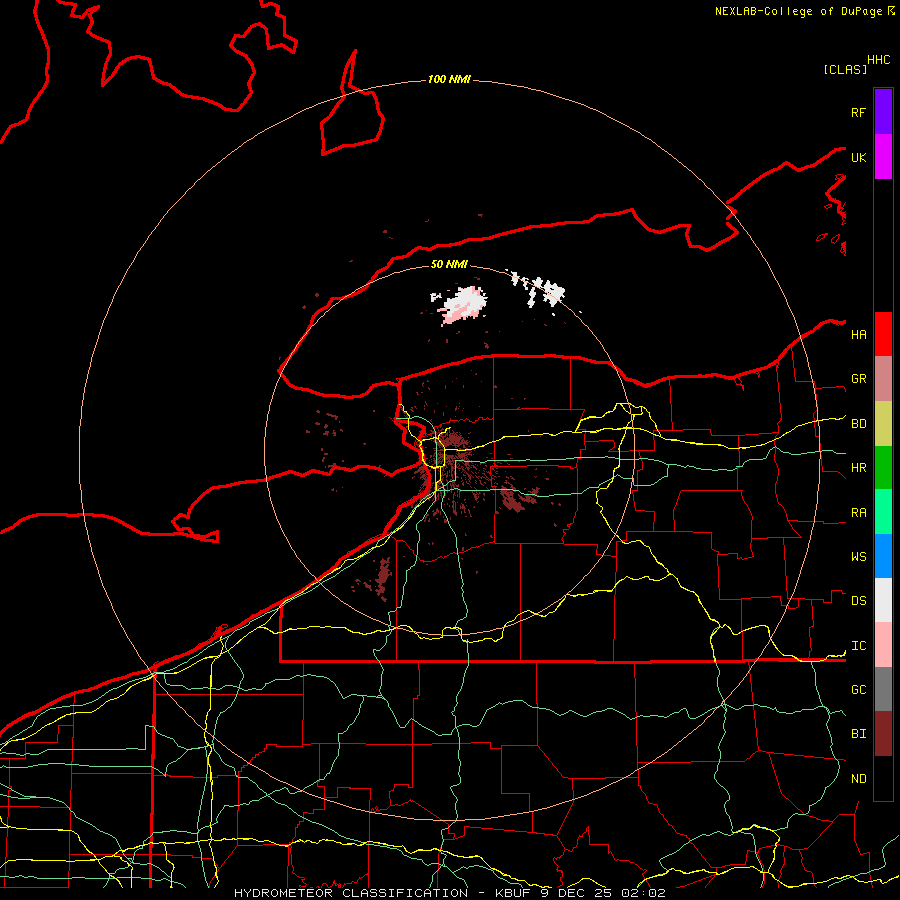Screen dimensions: 900x900
Task: Click the BI brown legend swatch
Action: tap(883, 734)
